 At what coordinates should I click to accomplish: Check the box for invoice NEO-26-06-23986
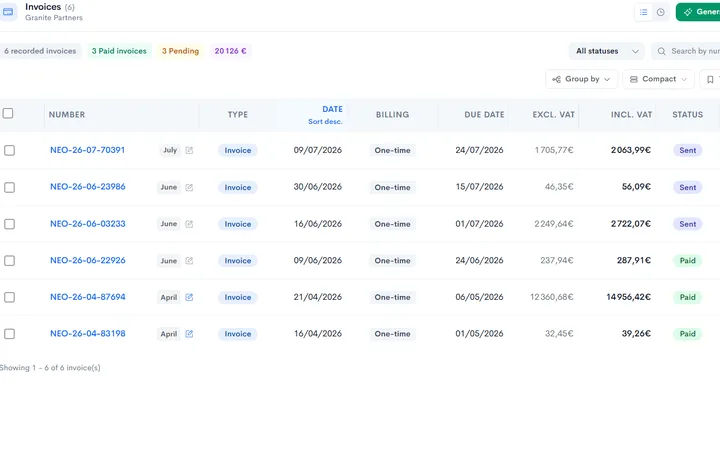(x=9, y=187)
